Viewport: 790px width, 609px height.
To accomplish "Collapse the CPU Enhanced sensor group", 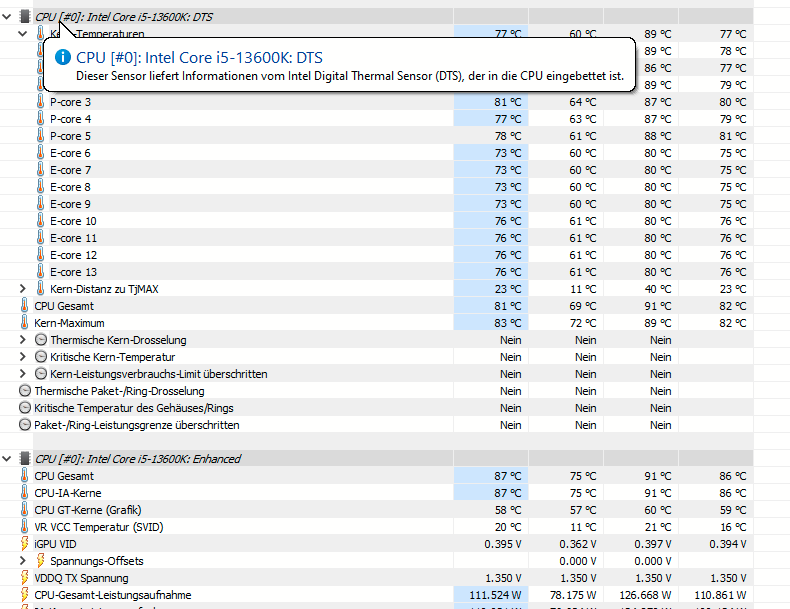I will [x=7, y=458].
